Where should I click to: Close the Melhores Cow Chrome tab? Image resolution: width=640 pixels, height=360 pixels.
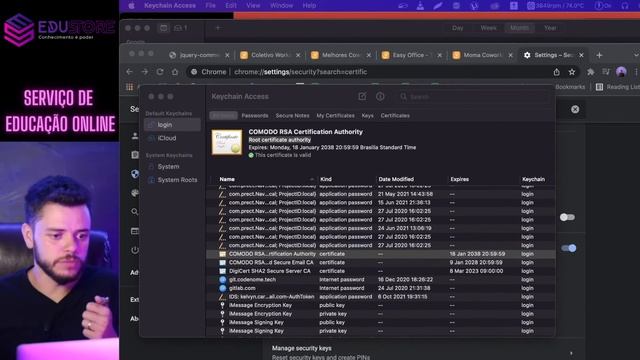[x=369, y=55]
